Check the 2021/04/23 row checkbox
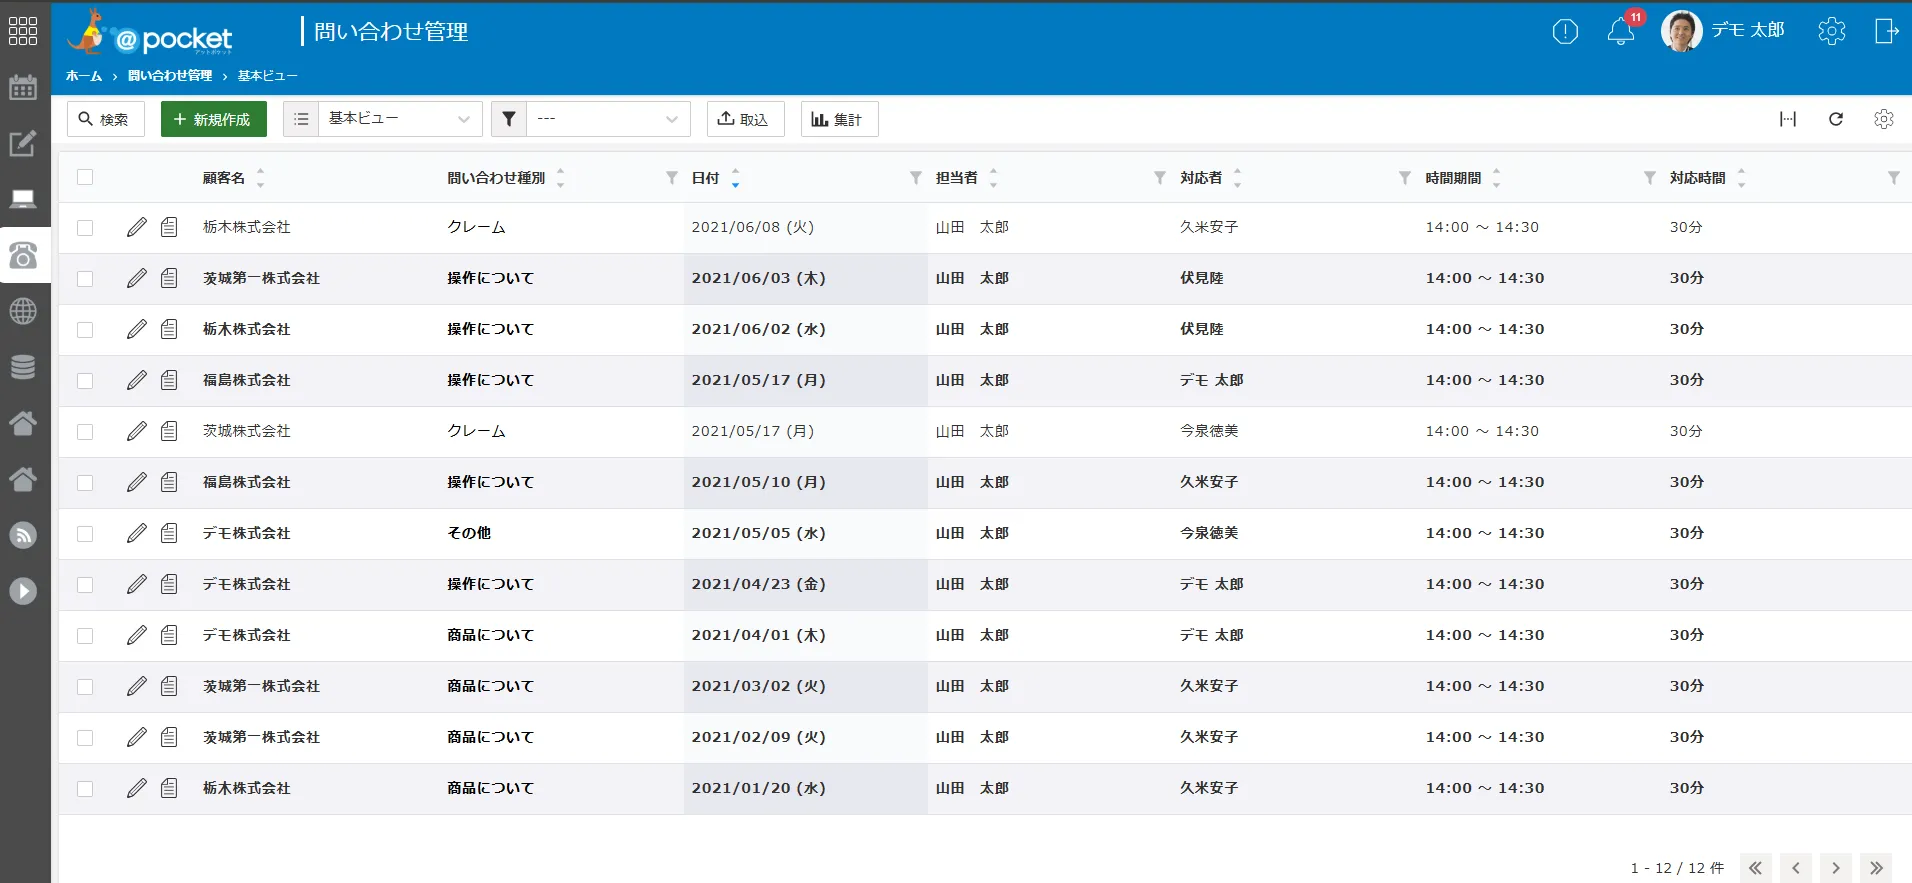Viewport: 1912px width, 883px height. [x=85, y=585]
